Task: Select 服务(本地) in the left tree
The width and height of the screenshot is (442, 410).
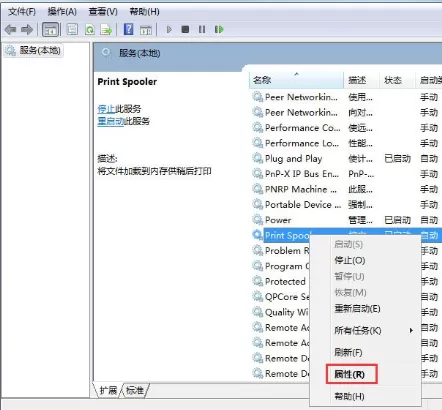Action: (33, 50)
